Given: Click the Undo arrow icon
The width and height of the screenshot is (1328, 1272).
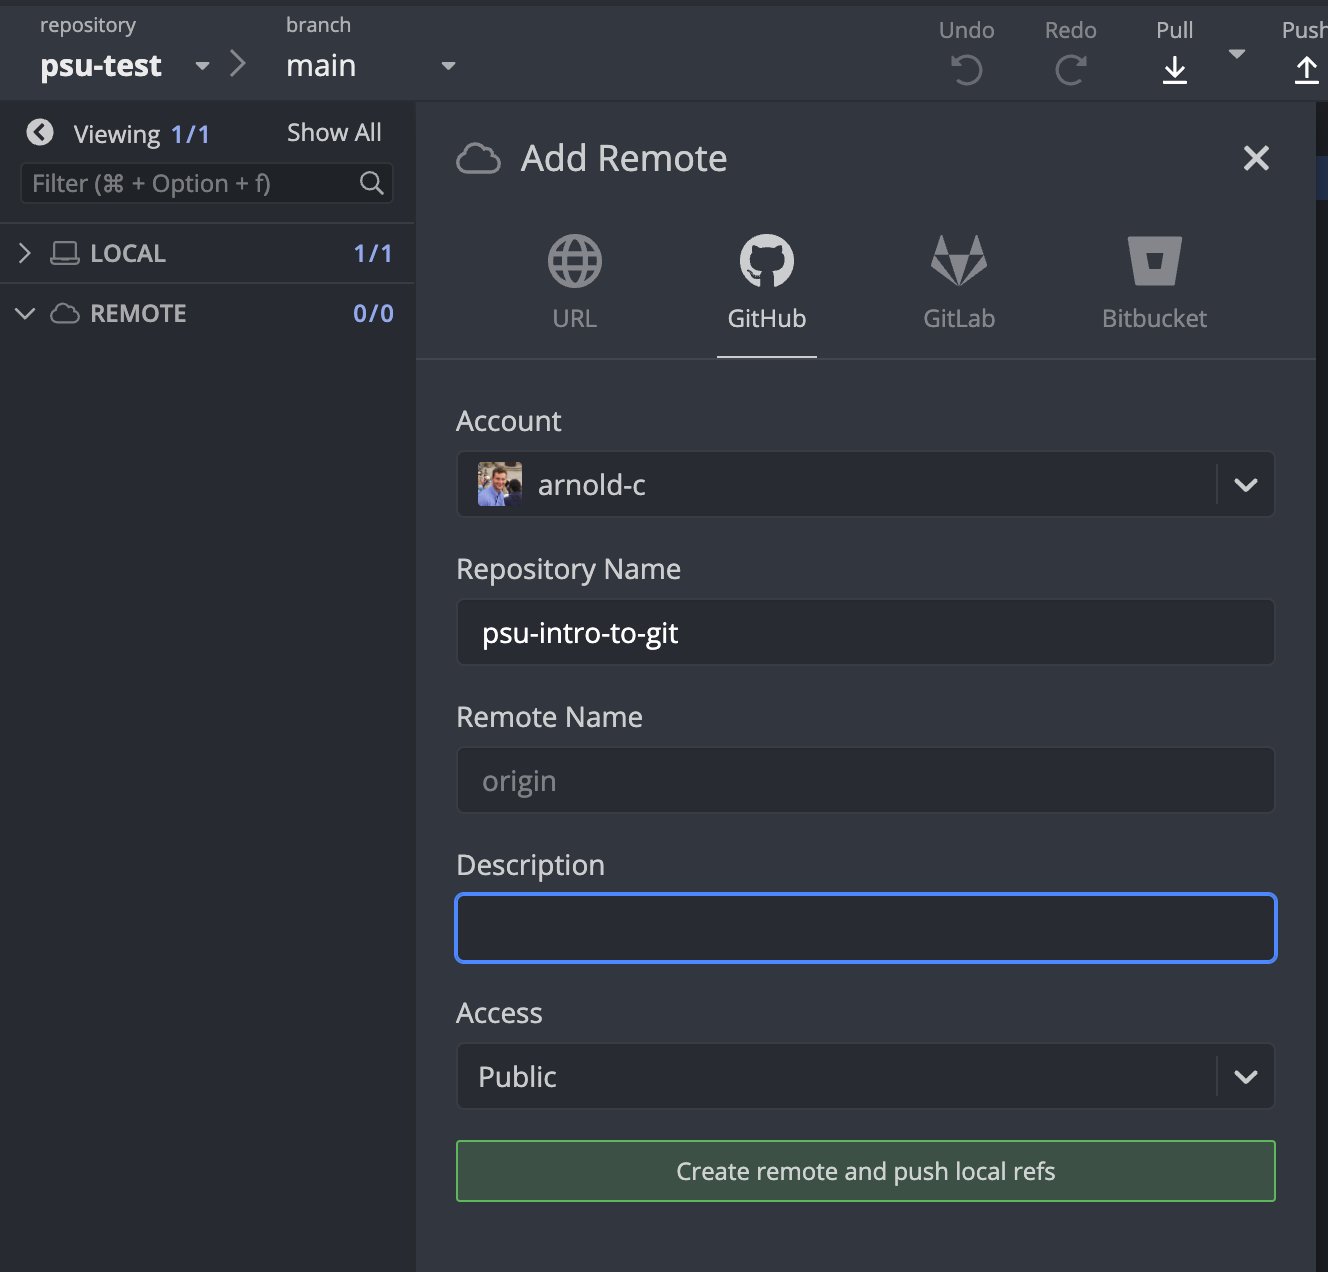Looking at the screenshot, I should click(966, 70).
